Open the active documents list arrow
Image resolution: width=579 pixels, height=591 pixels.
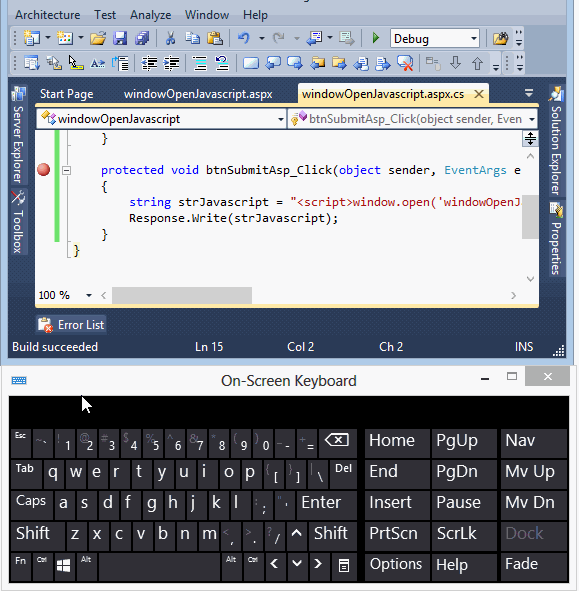pyautogui.click(x=529, y=93)
